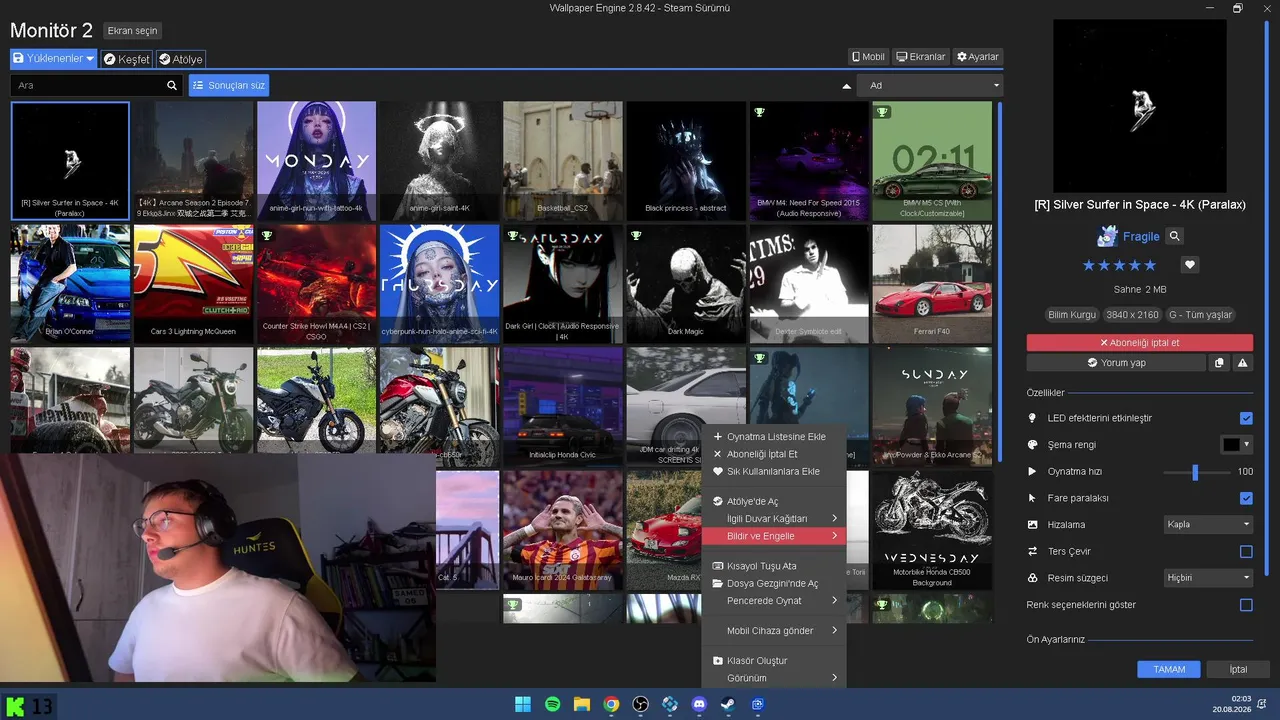Viewport: 1280px width, 720px height.
Task: Open Steam from the taskbar
Action: pos(729,704)
